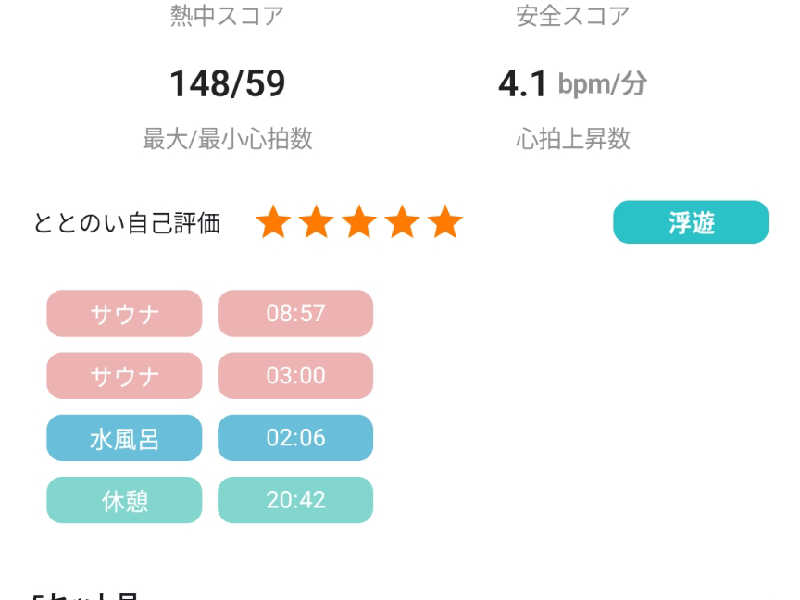Select the サウナ tag beside 03:00
Image resolution: width=800 pixels, height=600 pixels.
click(x=124, y=376)
